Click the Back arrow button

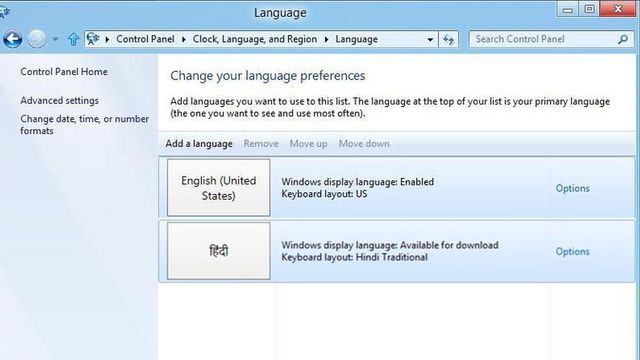pos(12,39)
